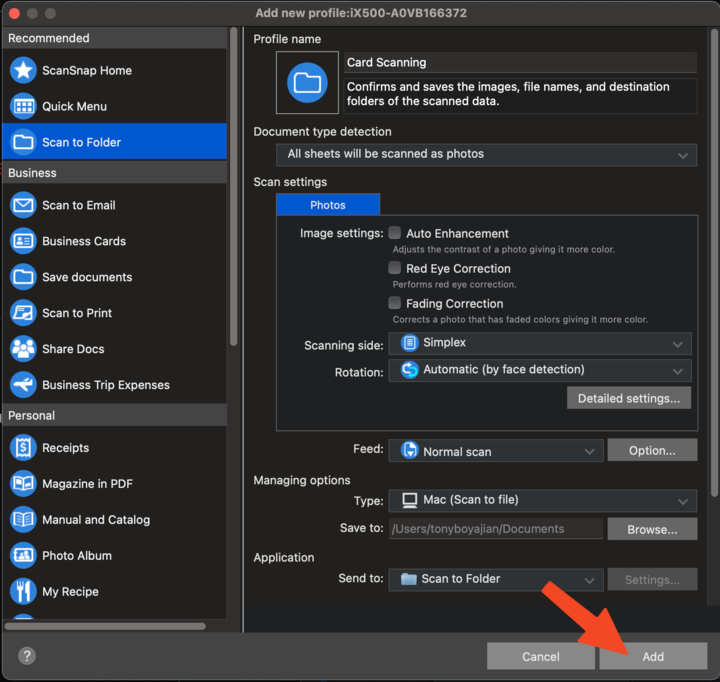Click the automatic rotation icon
The width and height of the screenshot is (720, 682).
pyautogui.click(x=410, y=370)
